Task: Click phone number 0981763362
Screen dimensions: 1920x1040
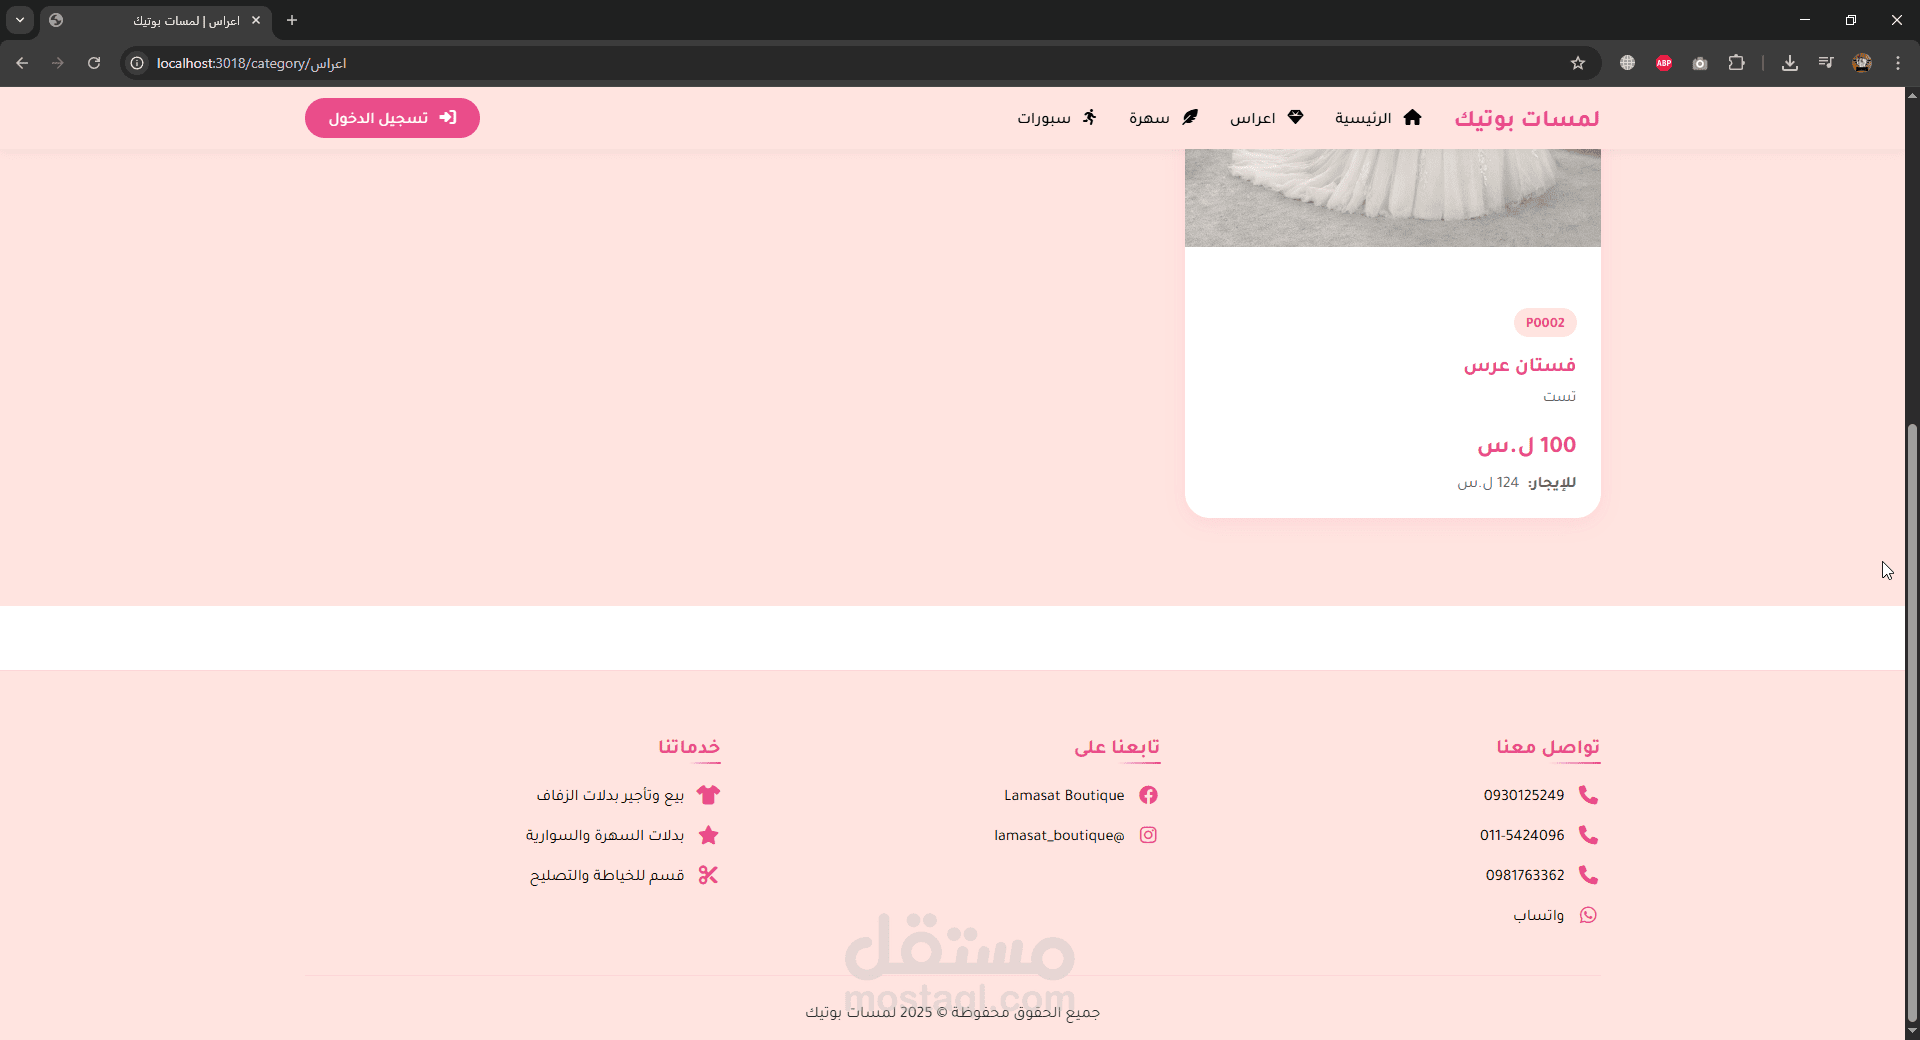Action: [x=1525, y=875]
